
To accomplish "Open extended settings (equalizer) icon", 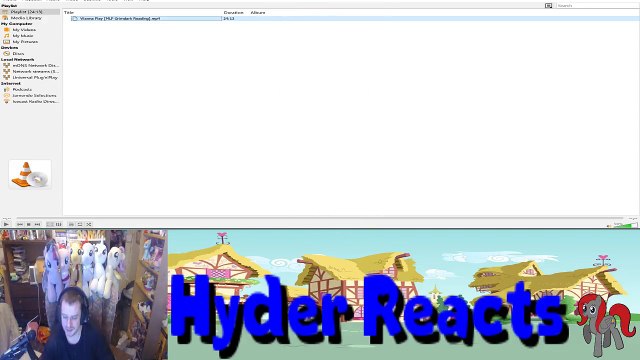I will pyautogui.click(x=59, y=224).
